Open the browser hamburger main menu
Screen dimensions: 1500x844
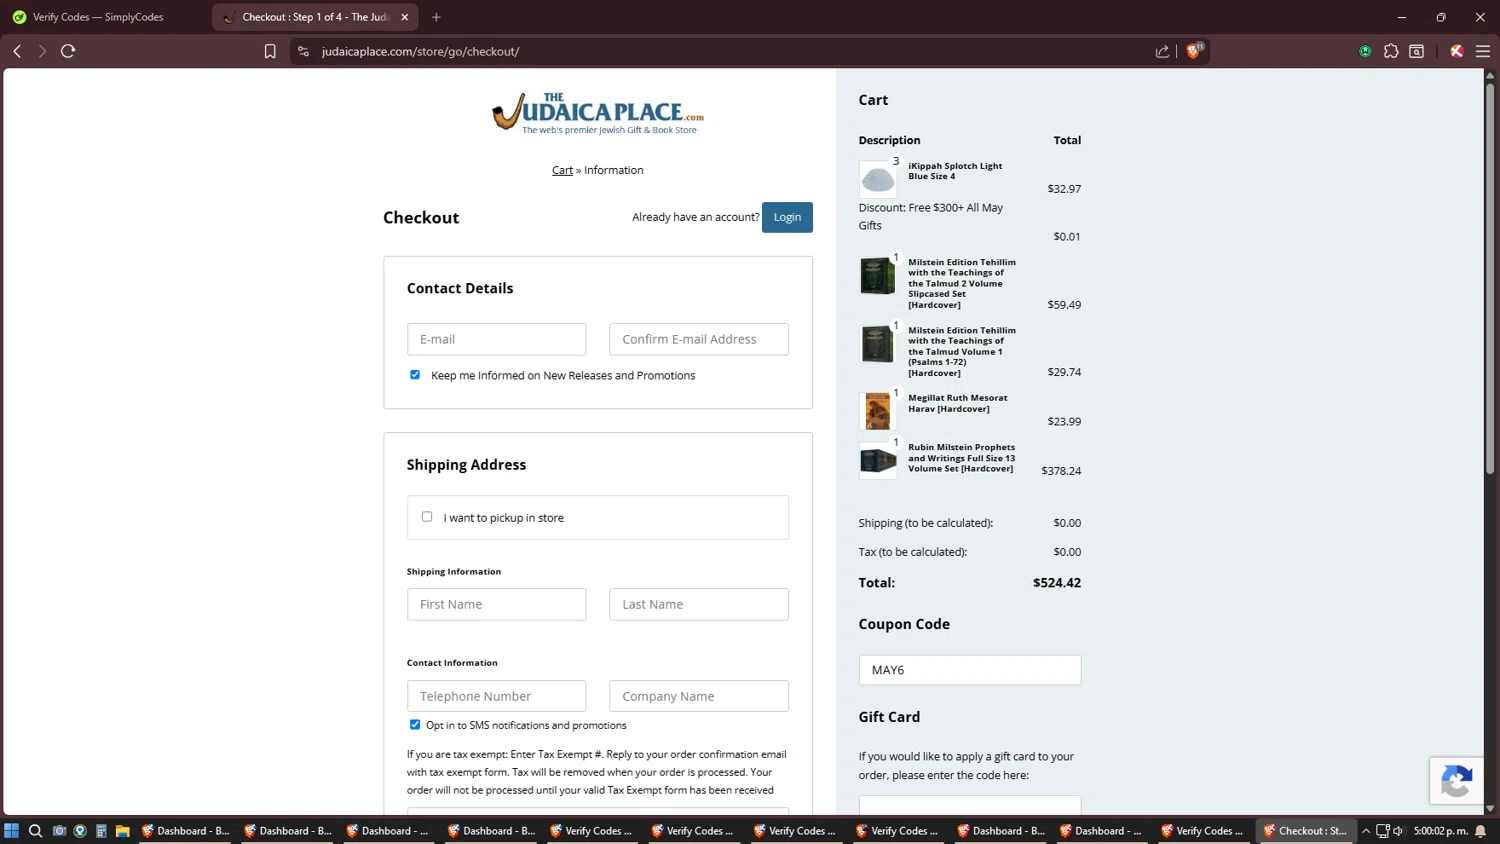[x=1483, y=51]
